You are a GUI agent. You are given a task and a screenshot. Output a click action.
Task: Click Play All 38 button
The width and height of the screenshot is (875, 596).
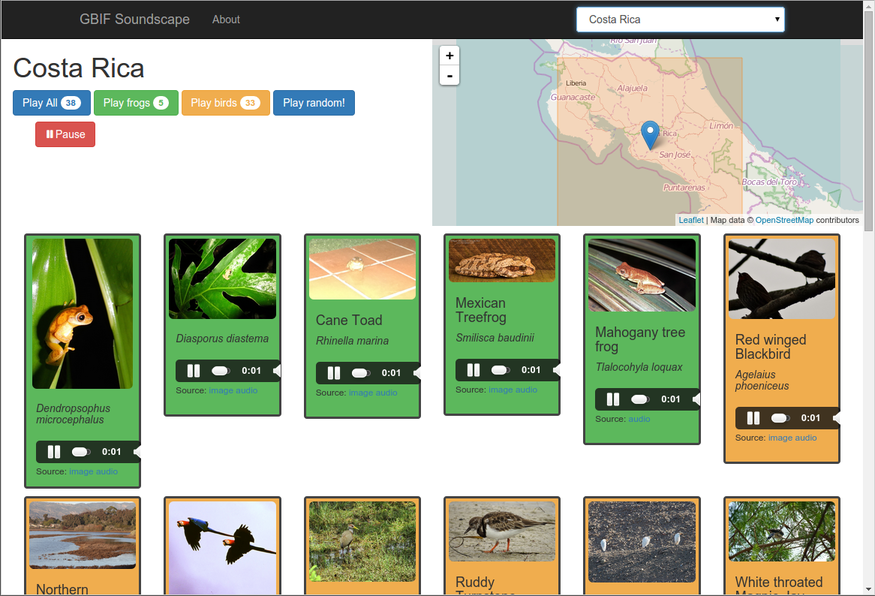tap(51, 103)
